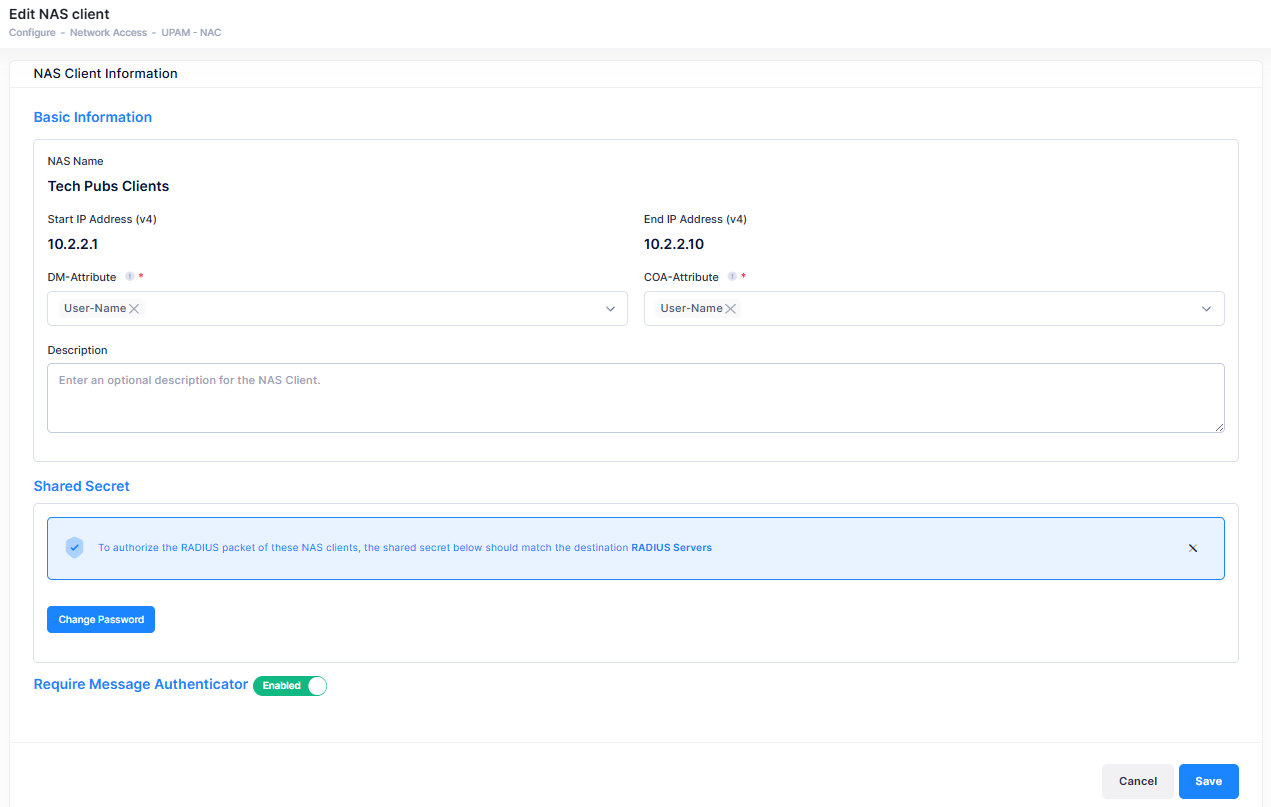Remove User-Name tag from DM-Attribute
This screenshot has width=1271, height=807.
(x=134, y=309)
